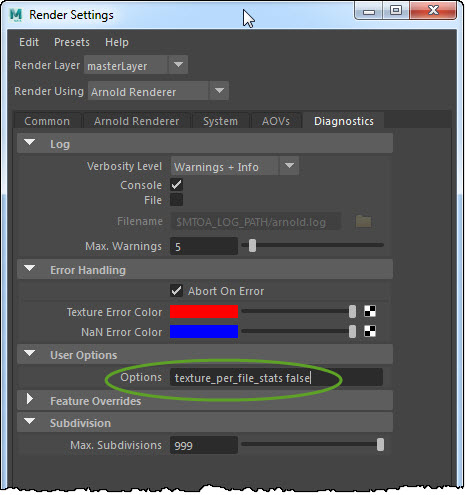The height and width of the screenshot is (495, 467).
Task: Switch to the AOVs tab
Action: pos(276,121)
